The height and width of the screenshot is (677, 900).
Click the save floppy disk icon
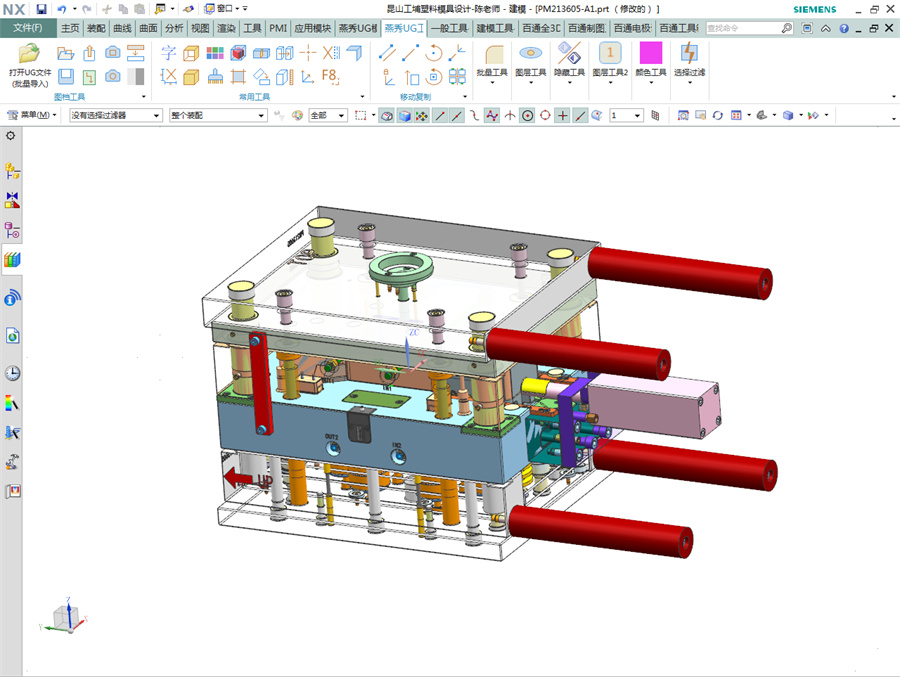coord(41,9)
